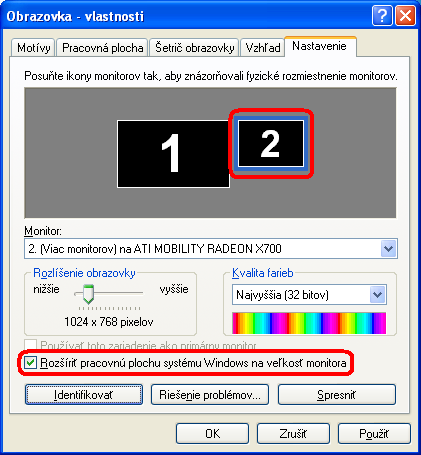Click the color quality spectrum bar

tap(309, 323)
